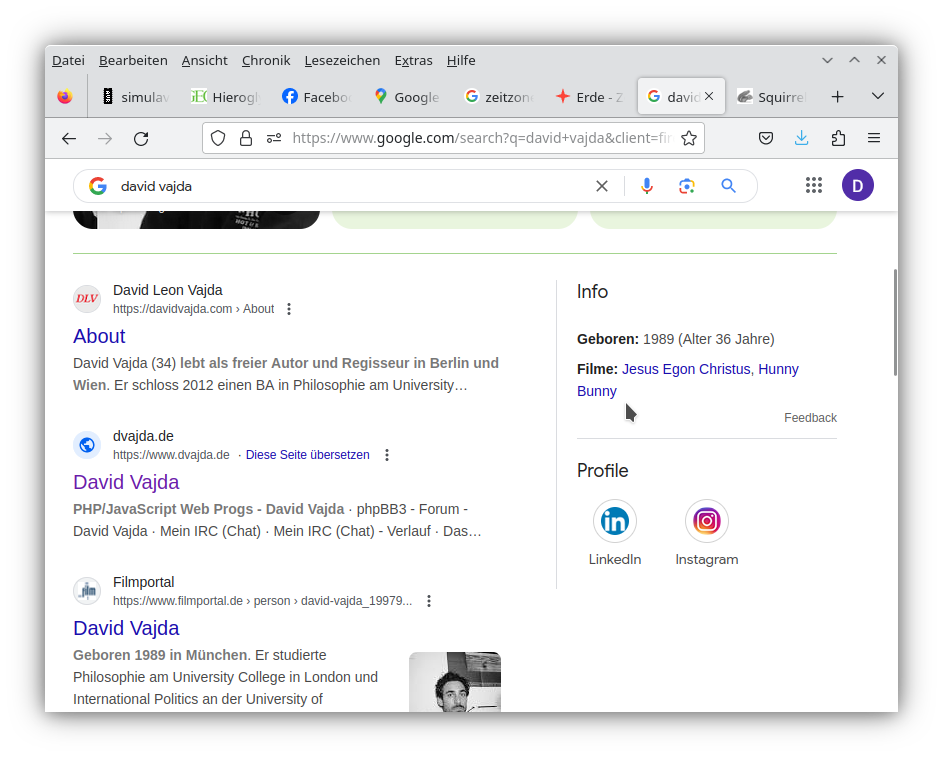Open three-dot options beside dvajda.de result

(387, 454)
